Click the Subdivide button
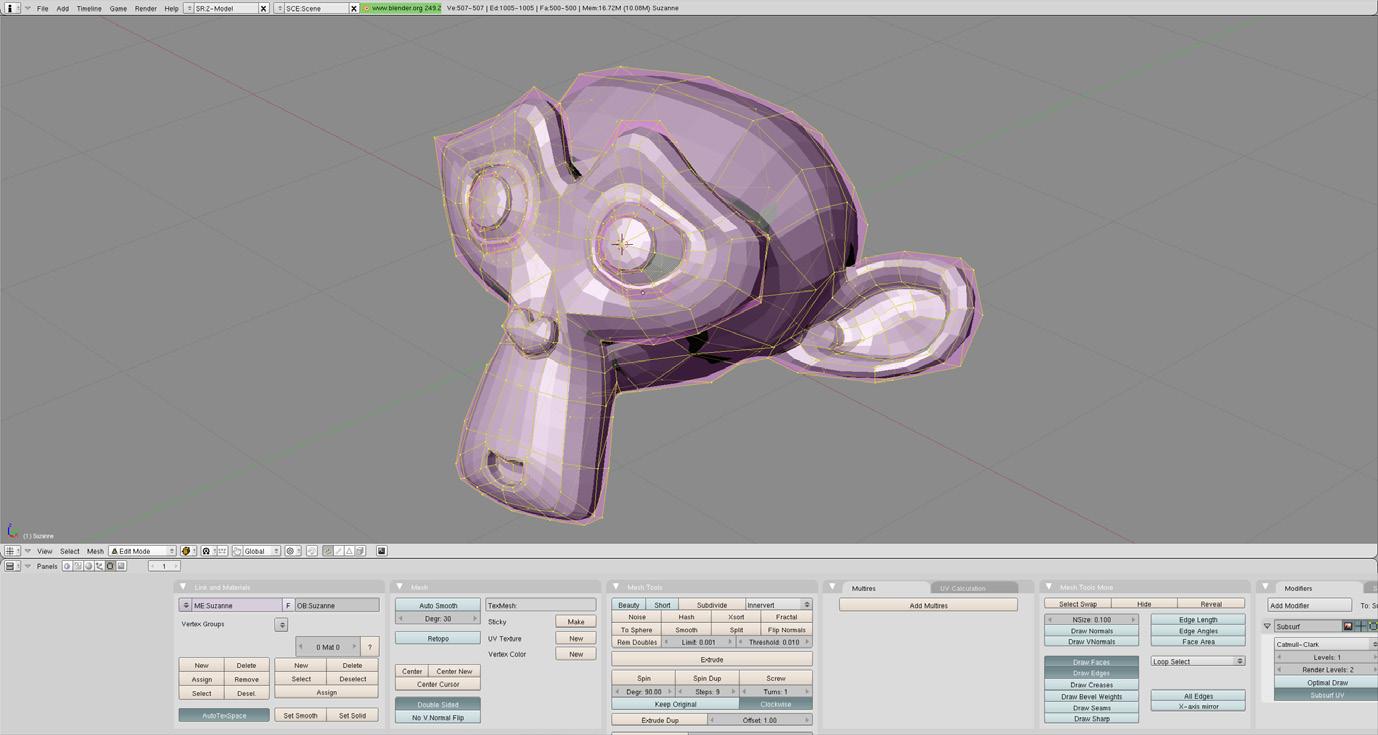 point(712,605)
